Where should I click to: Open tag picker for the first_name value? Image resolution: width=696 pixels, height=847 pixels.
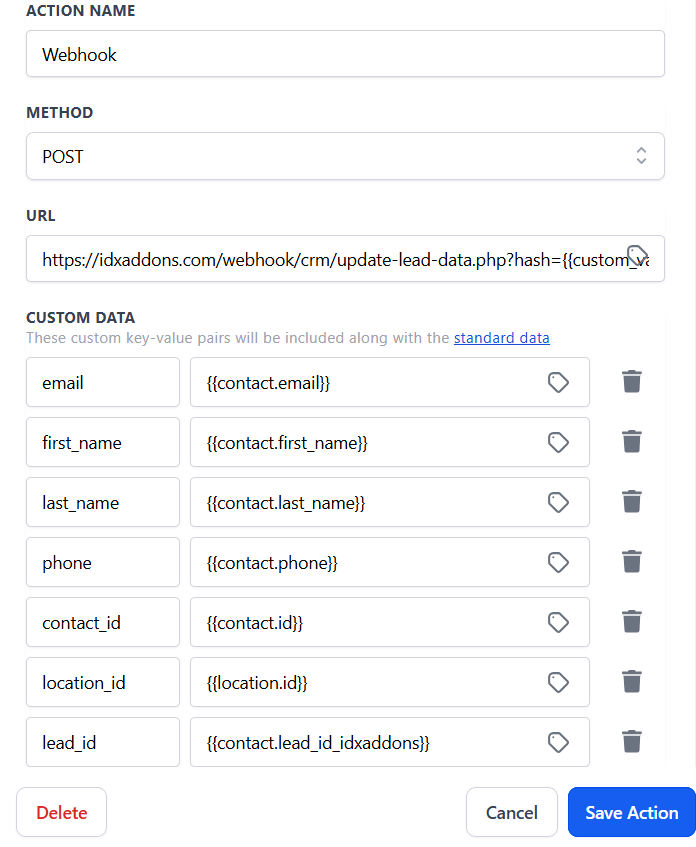click(x=558, y=442)
